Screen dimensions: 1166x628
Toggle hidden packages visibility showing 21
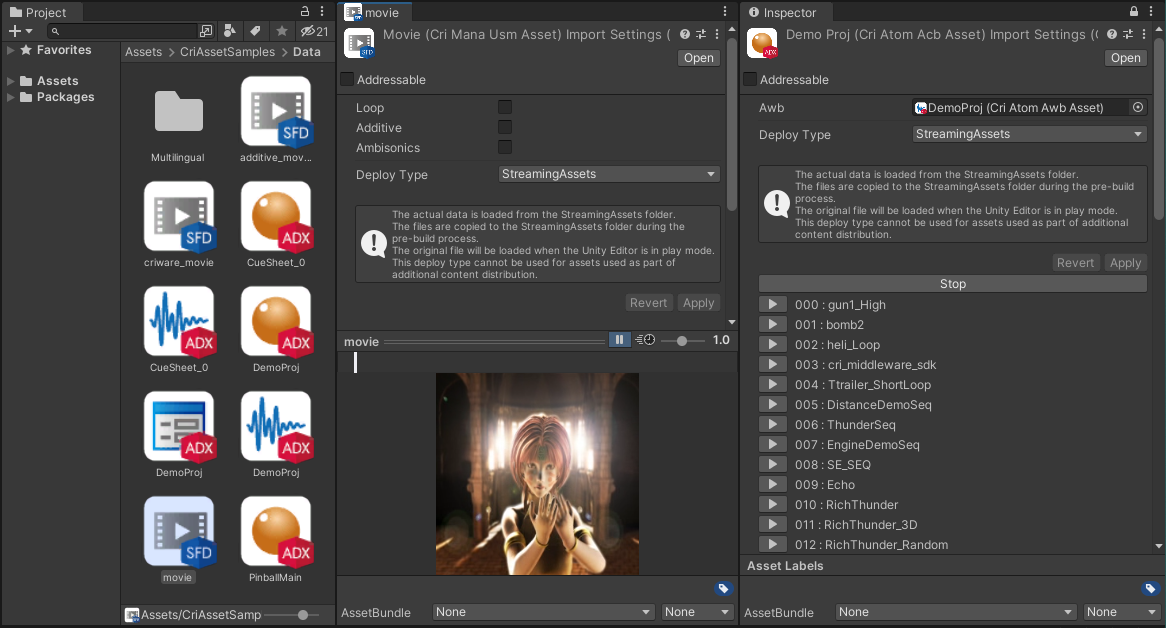coord(314,31)
